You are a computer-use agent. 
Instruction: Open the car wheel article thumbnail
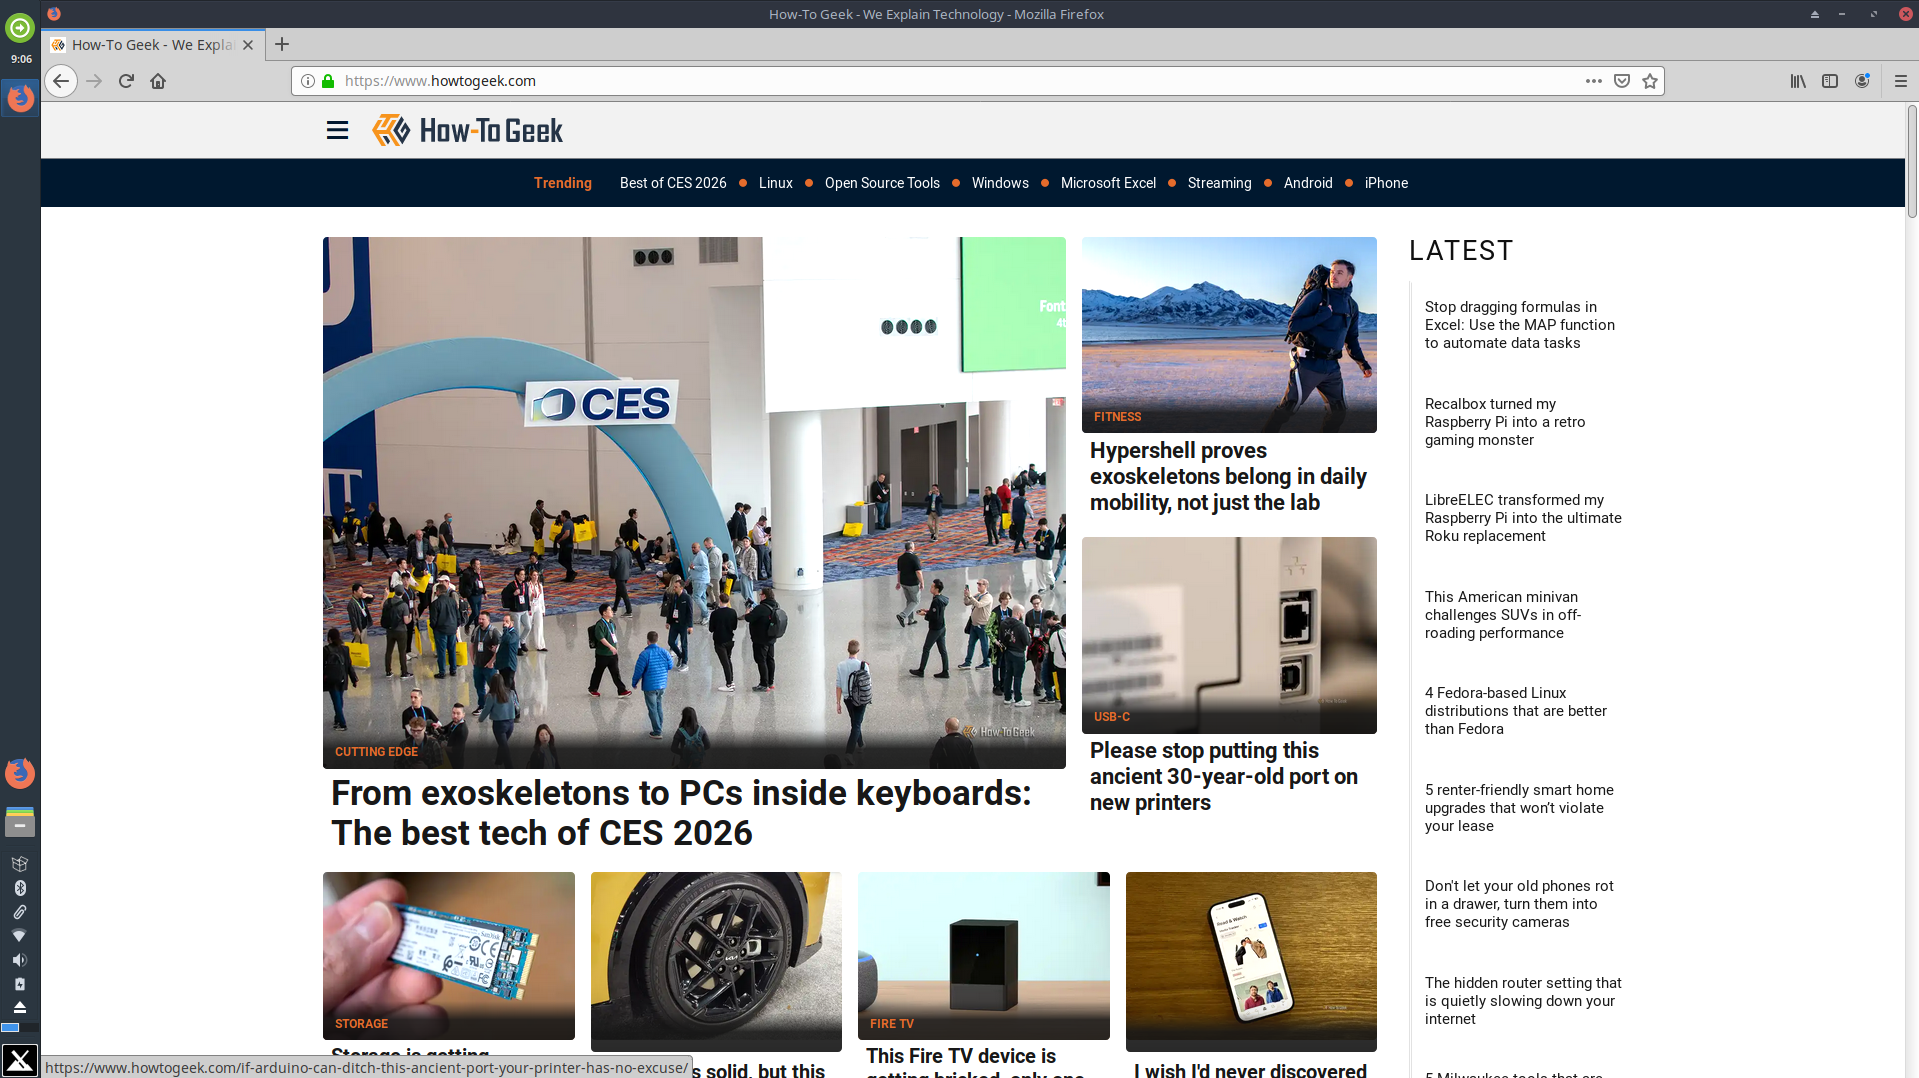pos(716,960)
